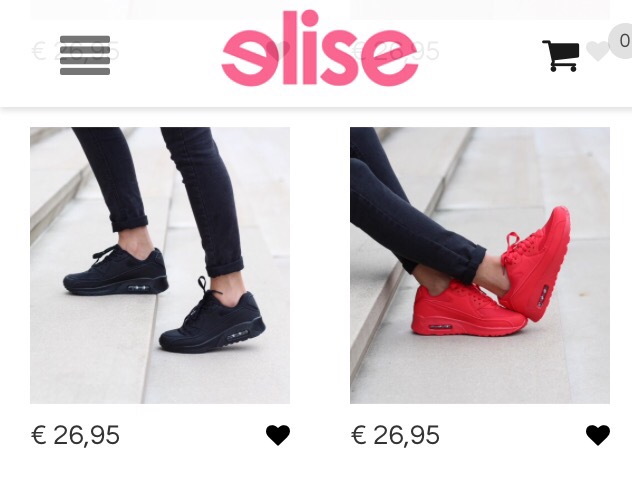Select the partially visible top-left product image
Image resolution: width=632 pixels, height=489 pixels.
(160, 9)
